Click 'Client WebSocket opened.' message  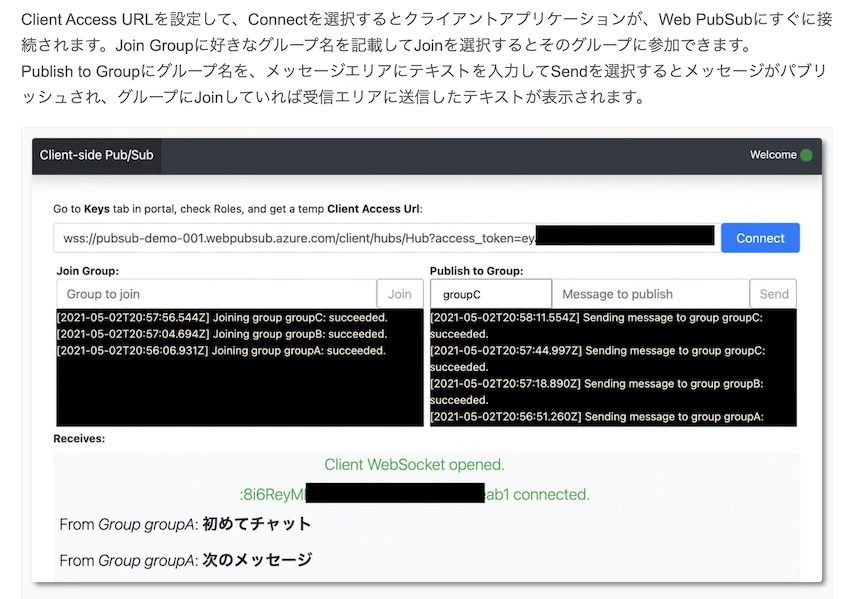(x=414, y=464)
